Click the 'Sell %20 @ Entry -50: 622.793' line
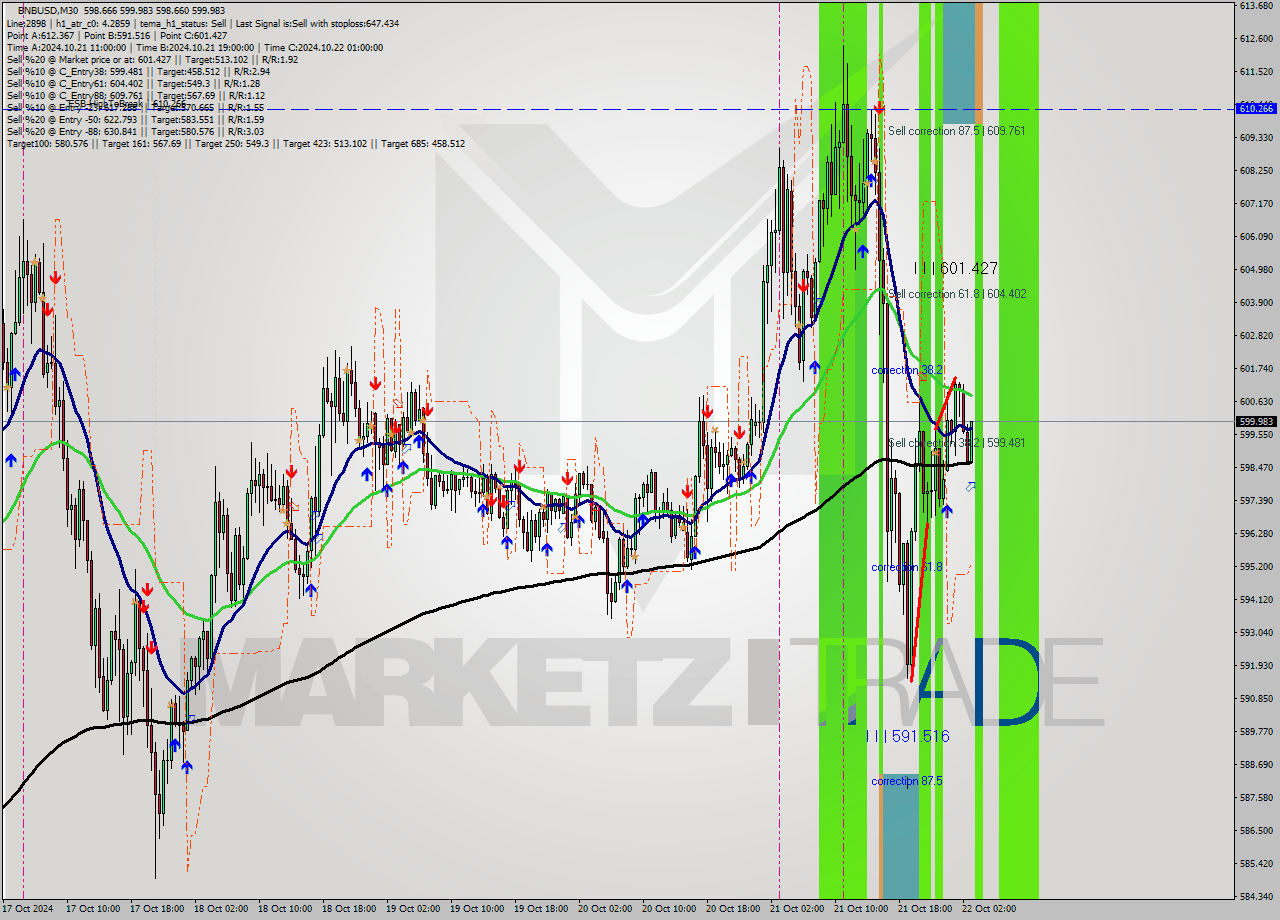This screenshot has width=1280, height=920. point(135,119)
